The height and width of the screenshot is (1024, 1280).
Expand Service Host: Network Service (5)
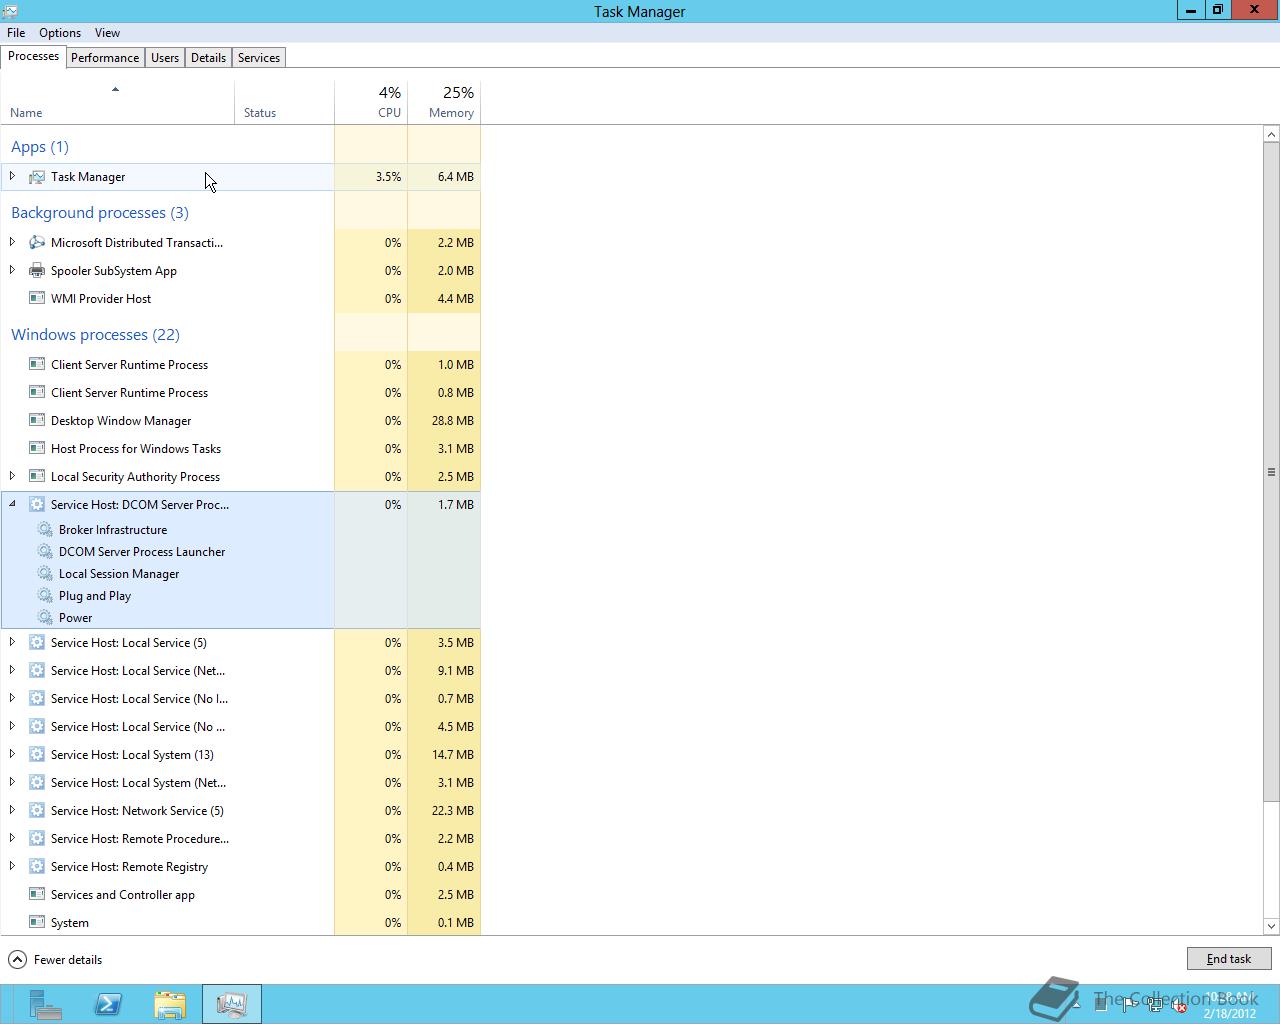coord(12,811)
